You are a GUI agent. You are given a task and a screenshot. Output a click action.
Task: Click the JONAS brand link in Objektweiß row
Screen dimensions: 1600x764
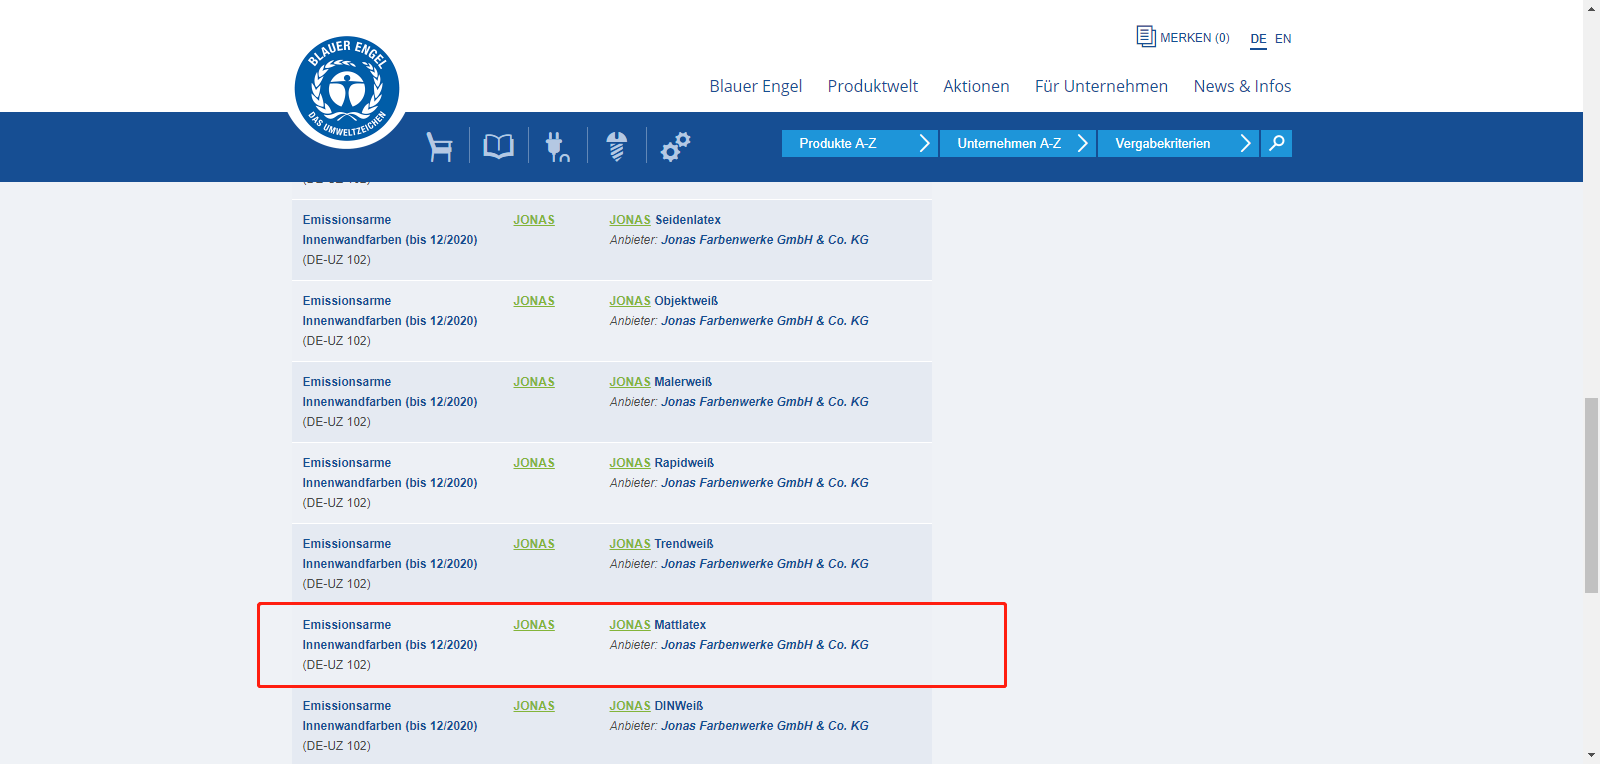point(534,301)
